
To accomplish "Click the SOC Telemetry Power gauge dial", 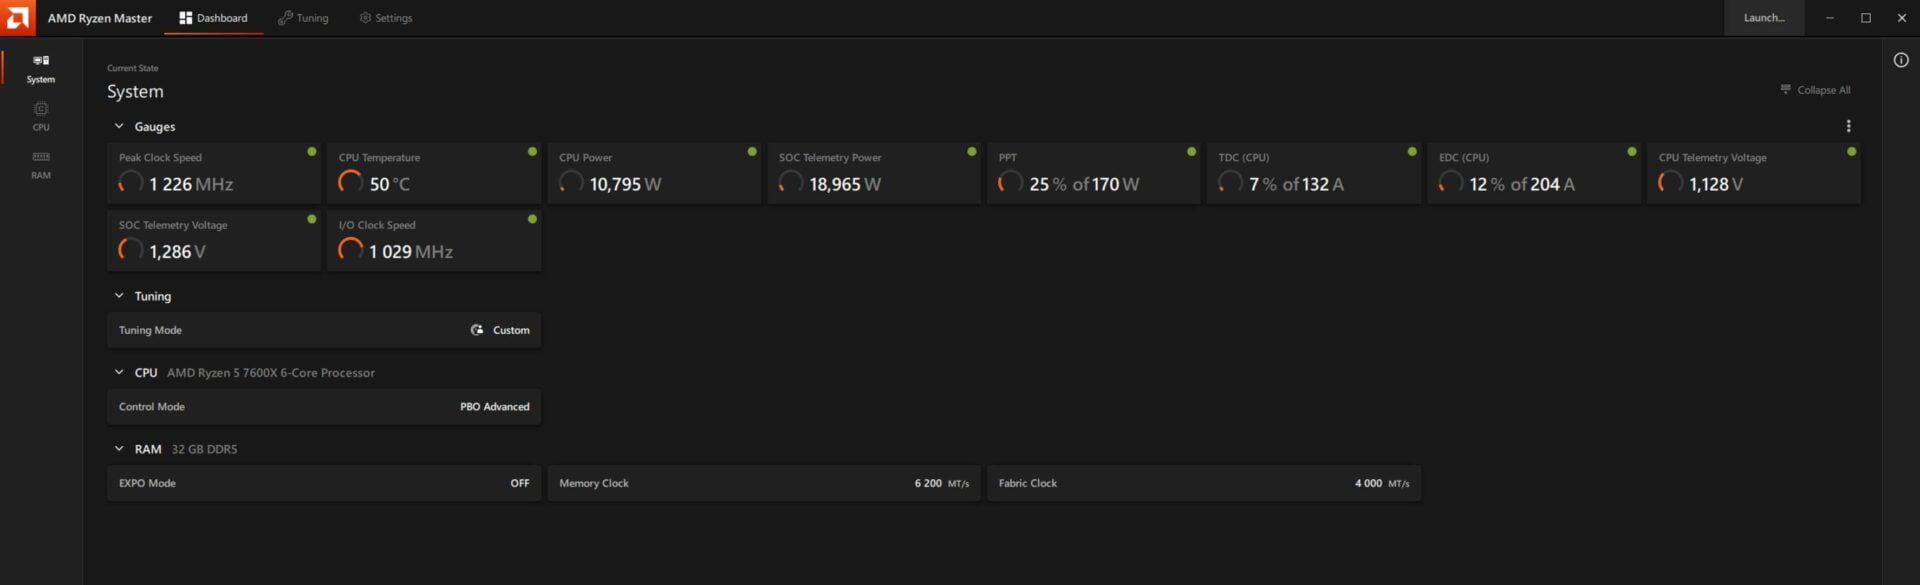I will 791,182.
